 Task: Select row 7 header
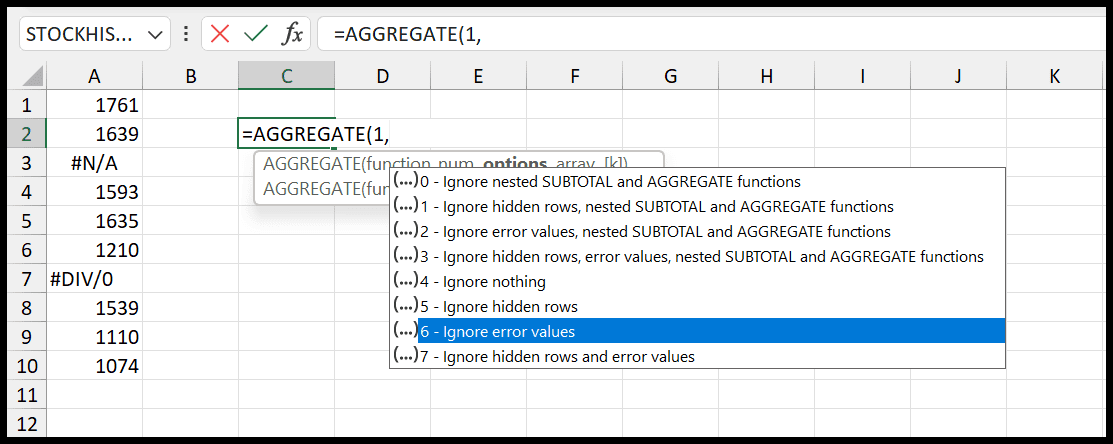(x=27, y=279)
